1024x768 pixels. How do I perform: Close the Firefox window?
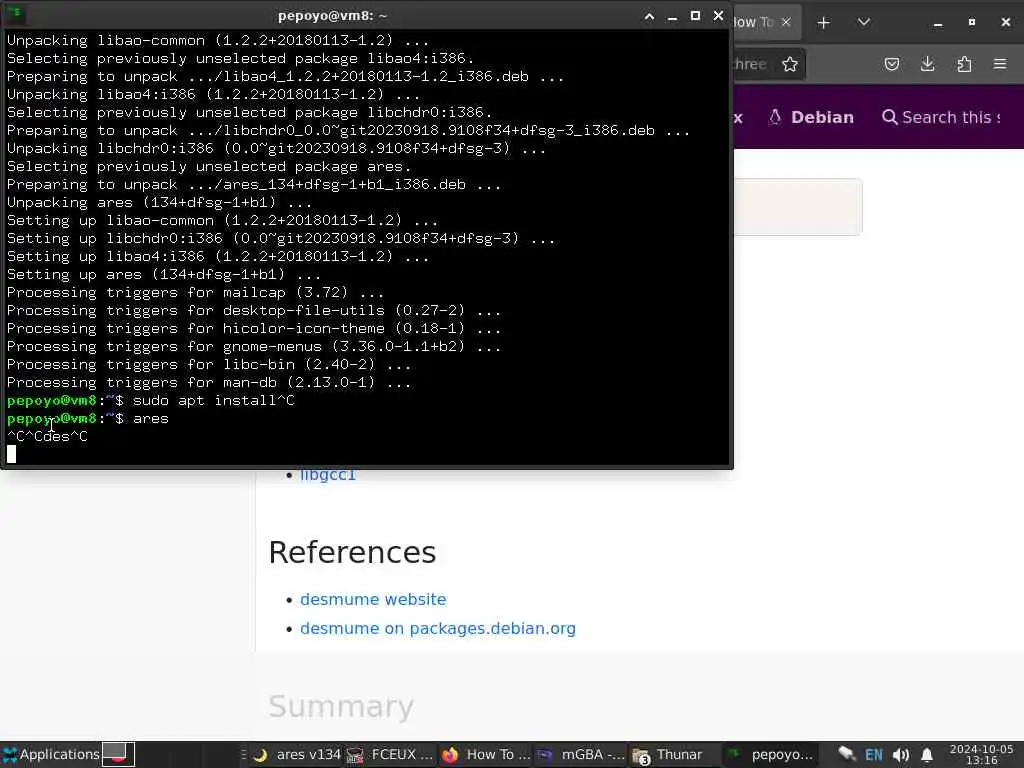pos(1006,22)
